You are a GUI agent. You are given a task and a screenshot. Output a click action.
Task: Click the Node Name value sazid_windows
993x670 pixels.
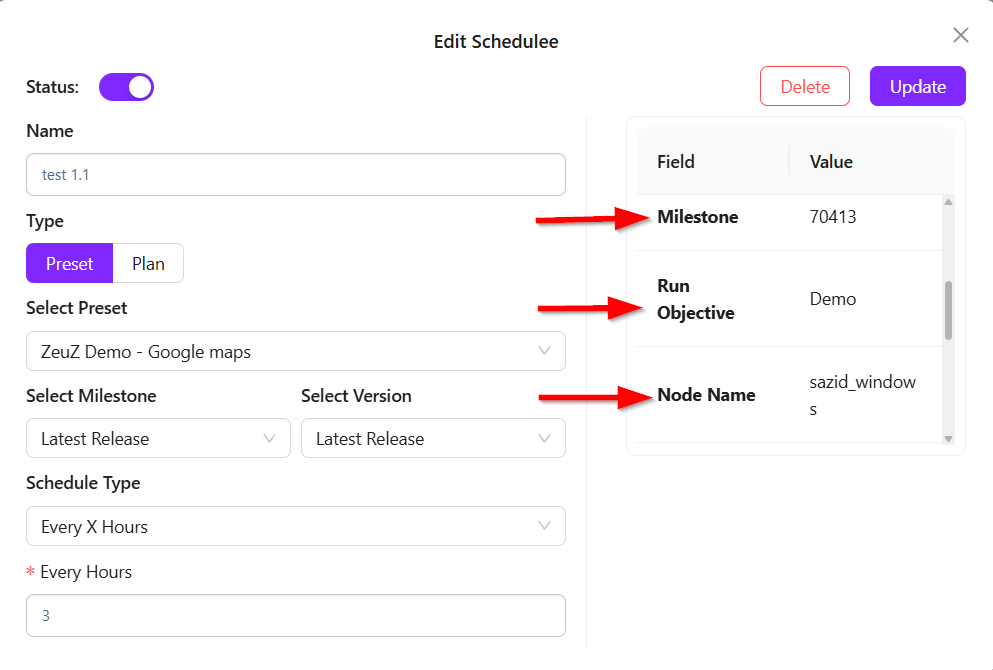(x=862, y=395)
